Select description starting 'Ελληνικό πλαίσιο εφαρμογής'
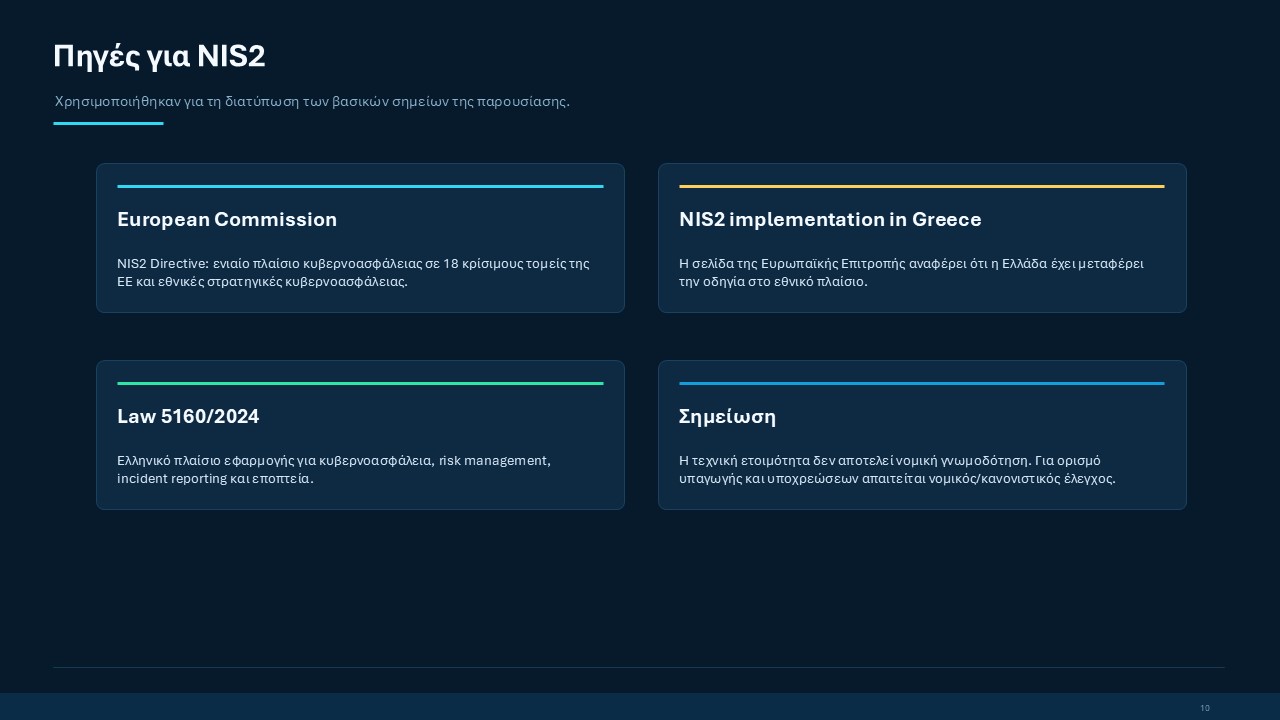Viewport: 1280px width, 720px height. point(334,469)
